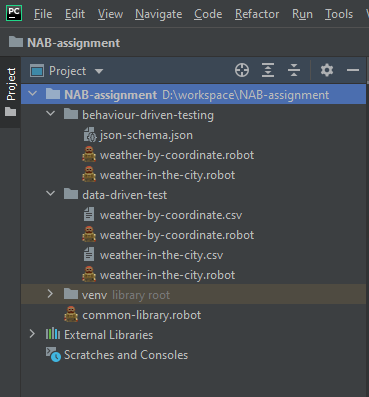Image resolution: width=369 pixels, height=397 pixels.
Task: Hide the Project panel with the minus icon
Action: click(353, 70)
